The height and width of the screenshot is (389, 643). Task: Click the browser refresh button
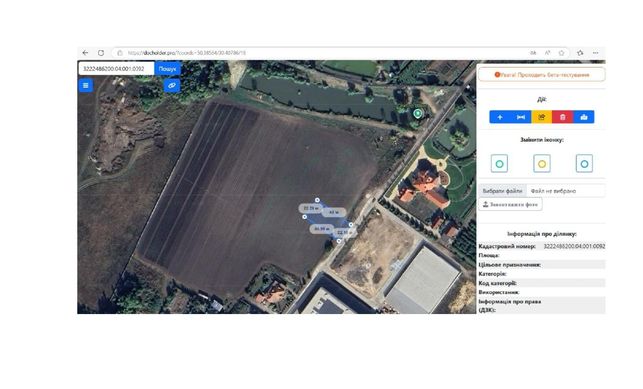click(x=101, y=53)
